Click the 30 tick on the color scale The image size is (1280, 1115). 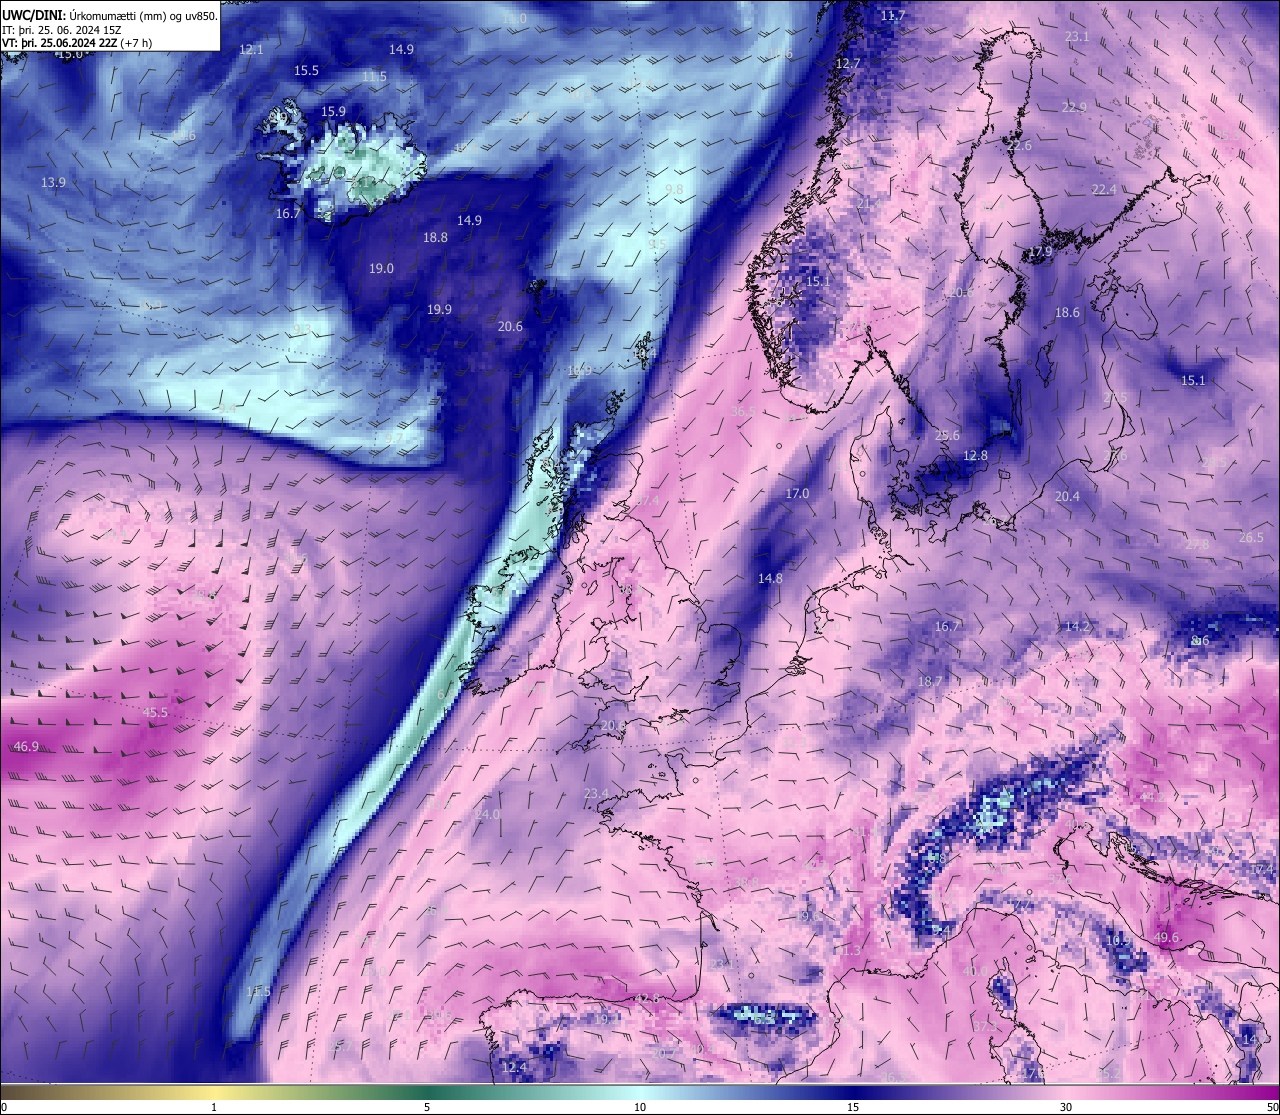[1066, 1107]
